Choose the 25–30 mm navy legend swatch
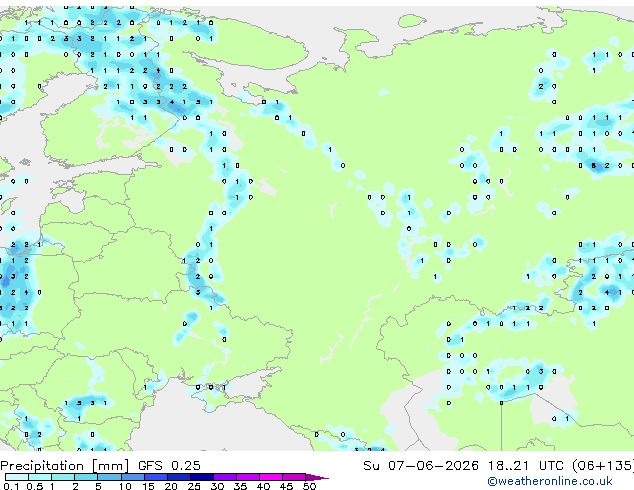Image resolution: width=634 pixels, height=490 pixels. coord(201,477)
